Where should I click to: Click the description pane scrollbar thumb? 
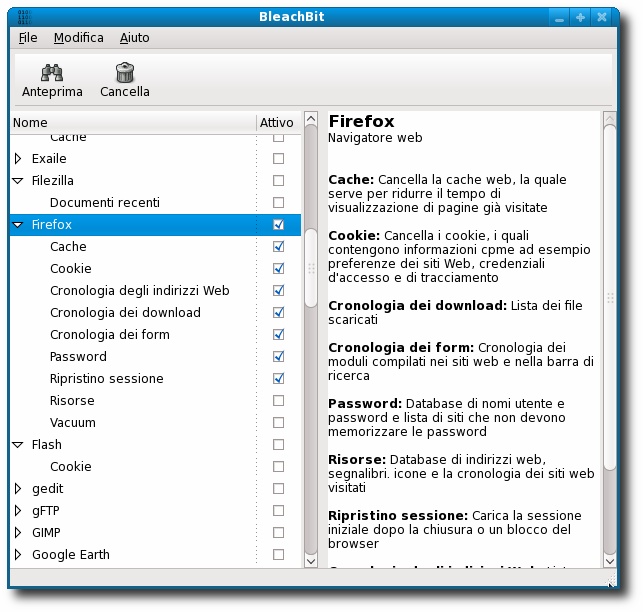tap(610, 298)
